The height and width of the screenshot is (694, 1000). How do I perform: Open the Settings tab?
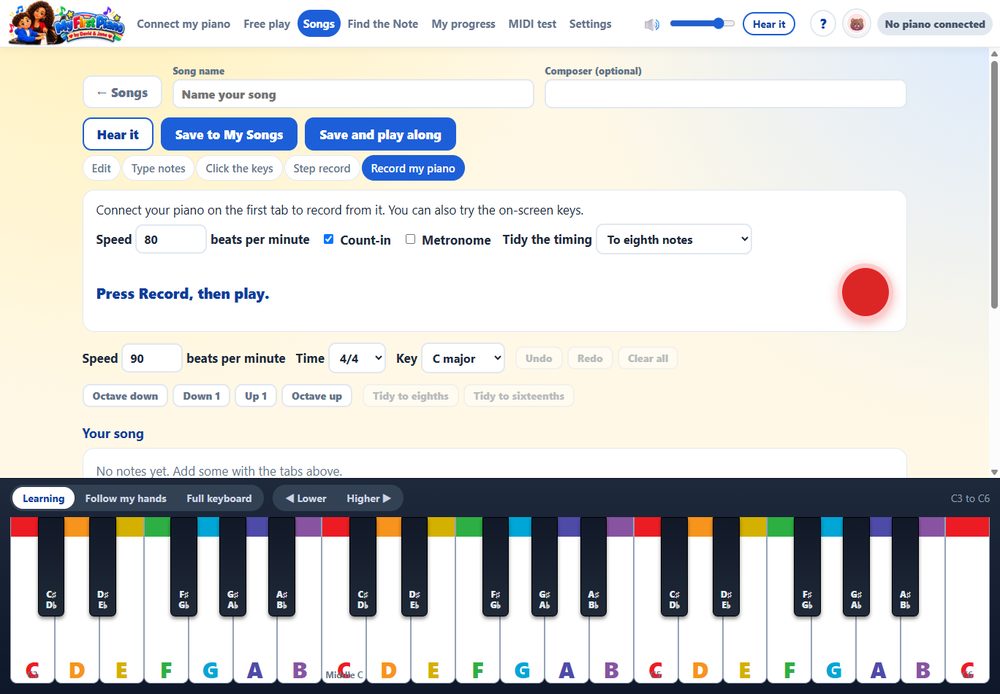pyautogui.click(x=590, y=24)
